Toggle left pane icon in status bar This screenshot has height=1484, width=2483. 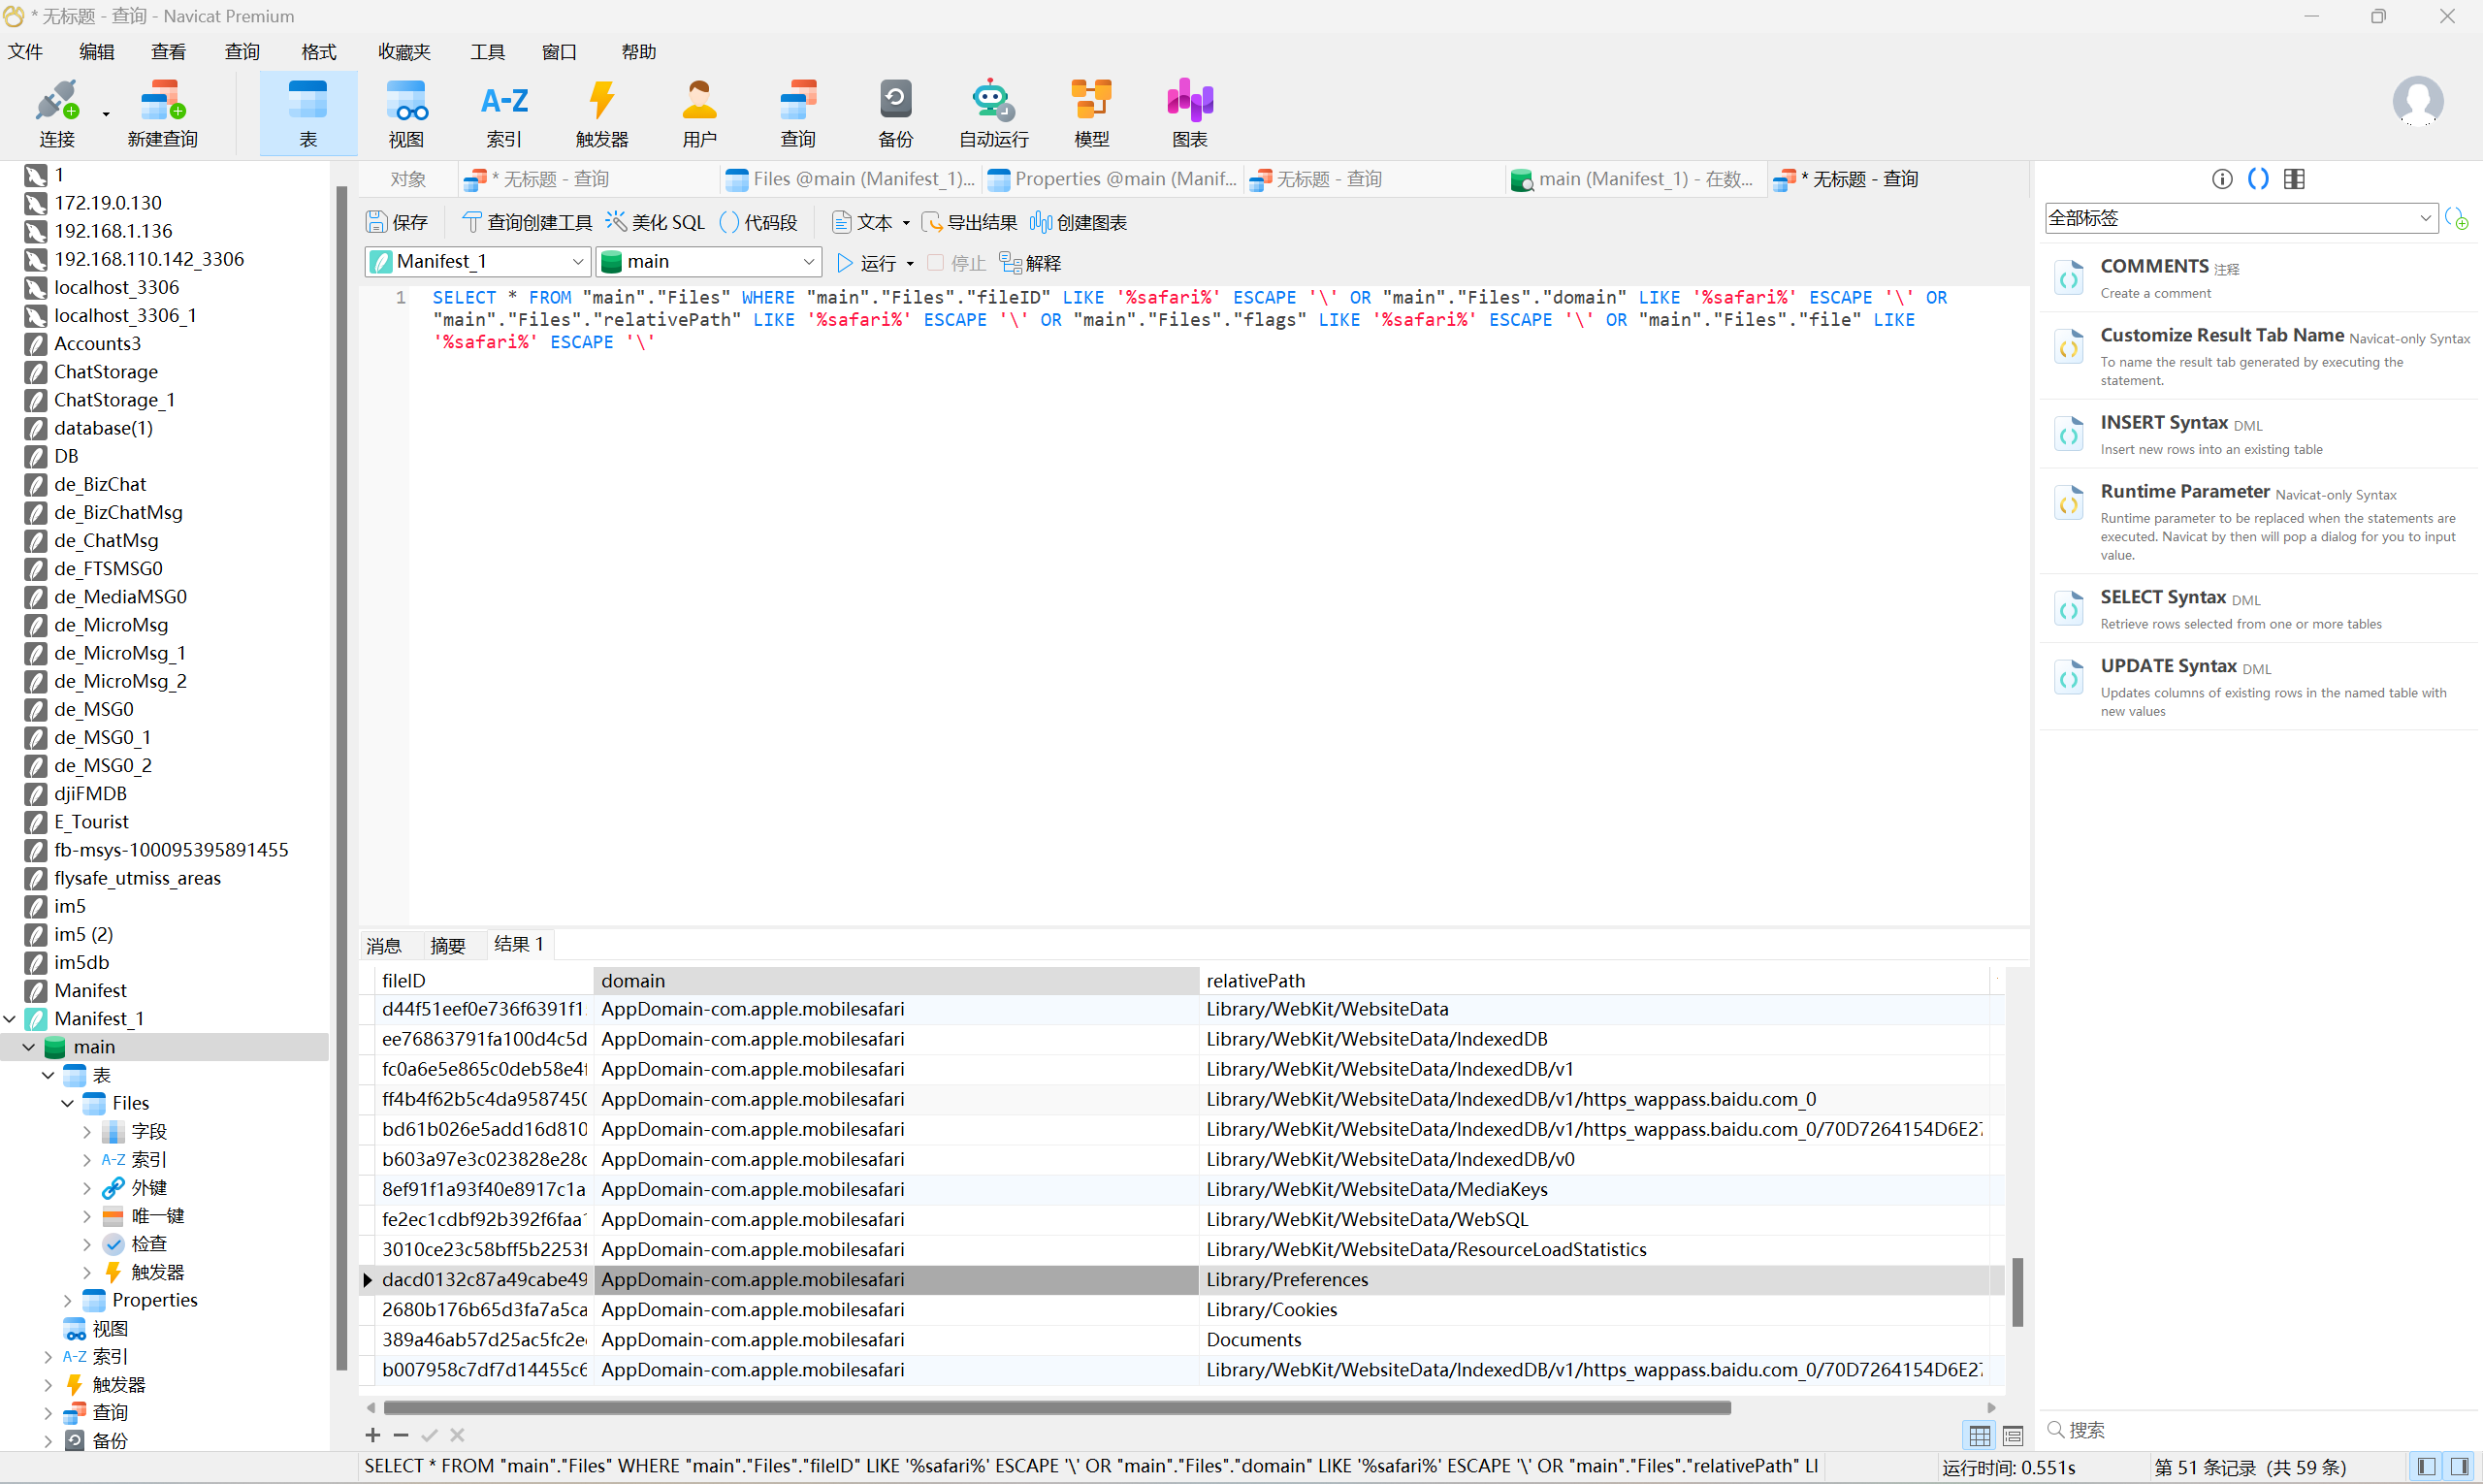tap(2427, 1467)
